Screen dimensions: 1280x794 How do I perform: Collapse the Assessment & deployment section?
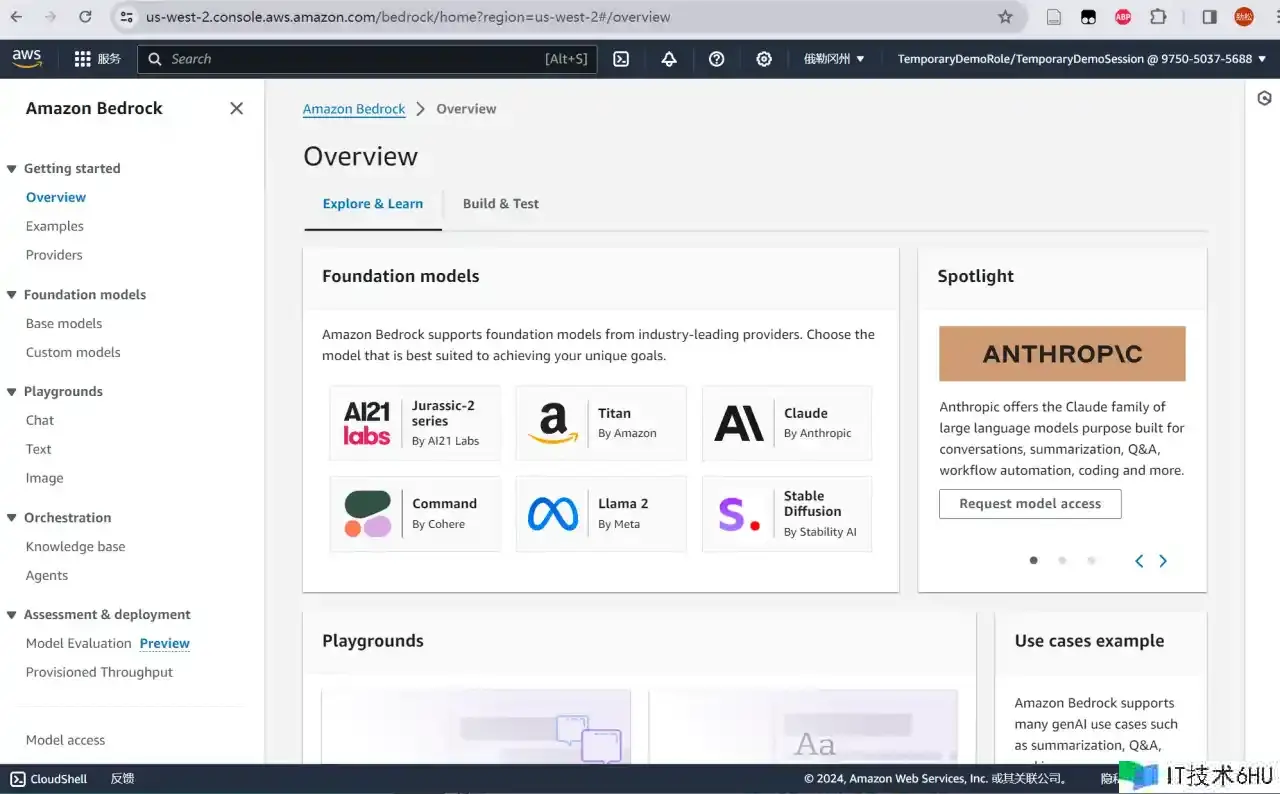12,615
